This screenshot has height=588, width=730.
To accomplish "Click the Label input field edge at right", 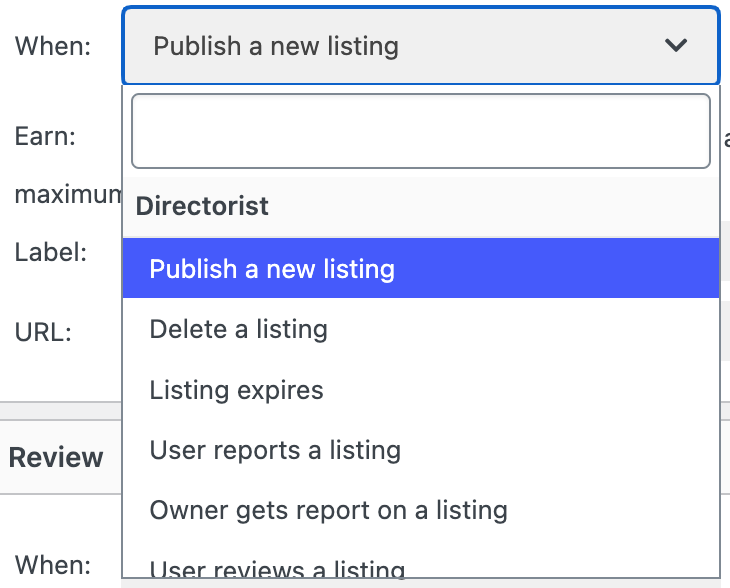I will (x=725, y=251).
